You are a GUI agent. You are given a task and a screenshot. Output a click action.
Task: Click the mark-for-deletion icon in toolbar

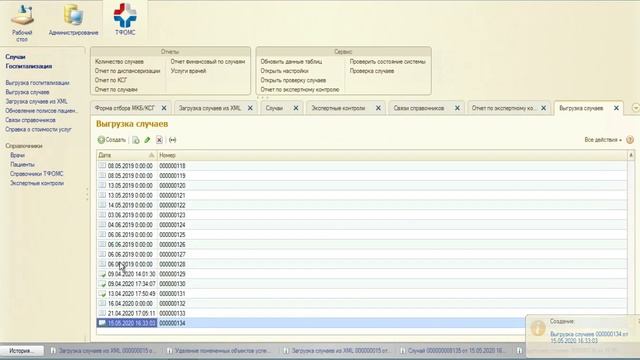[x=159, y=140]
